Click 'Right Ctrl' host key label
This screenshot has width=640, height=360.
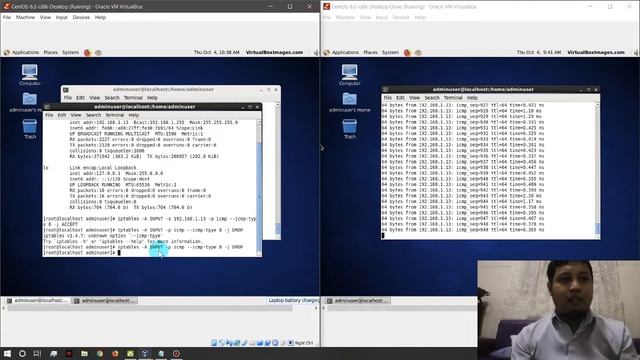pos(304,343)
